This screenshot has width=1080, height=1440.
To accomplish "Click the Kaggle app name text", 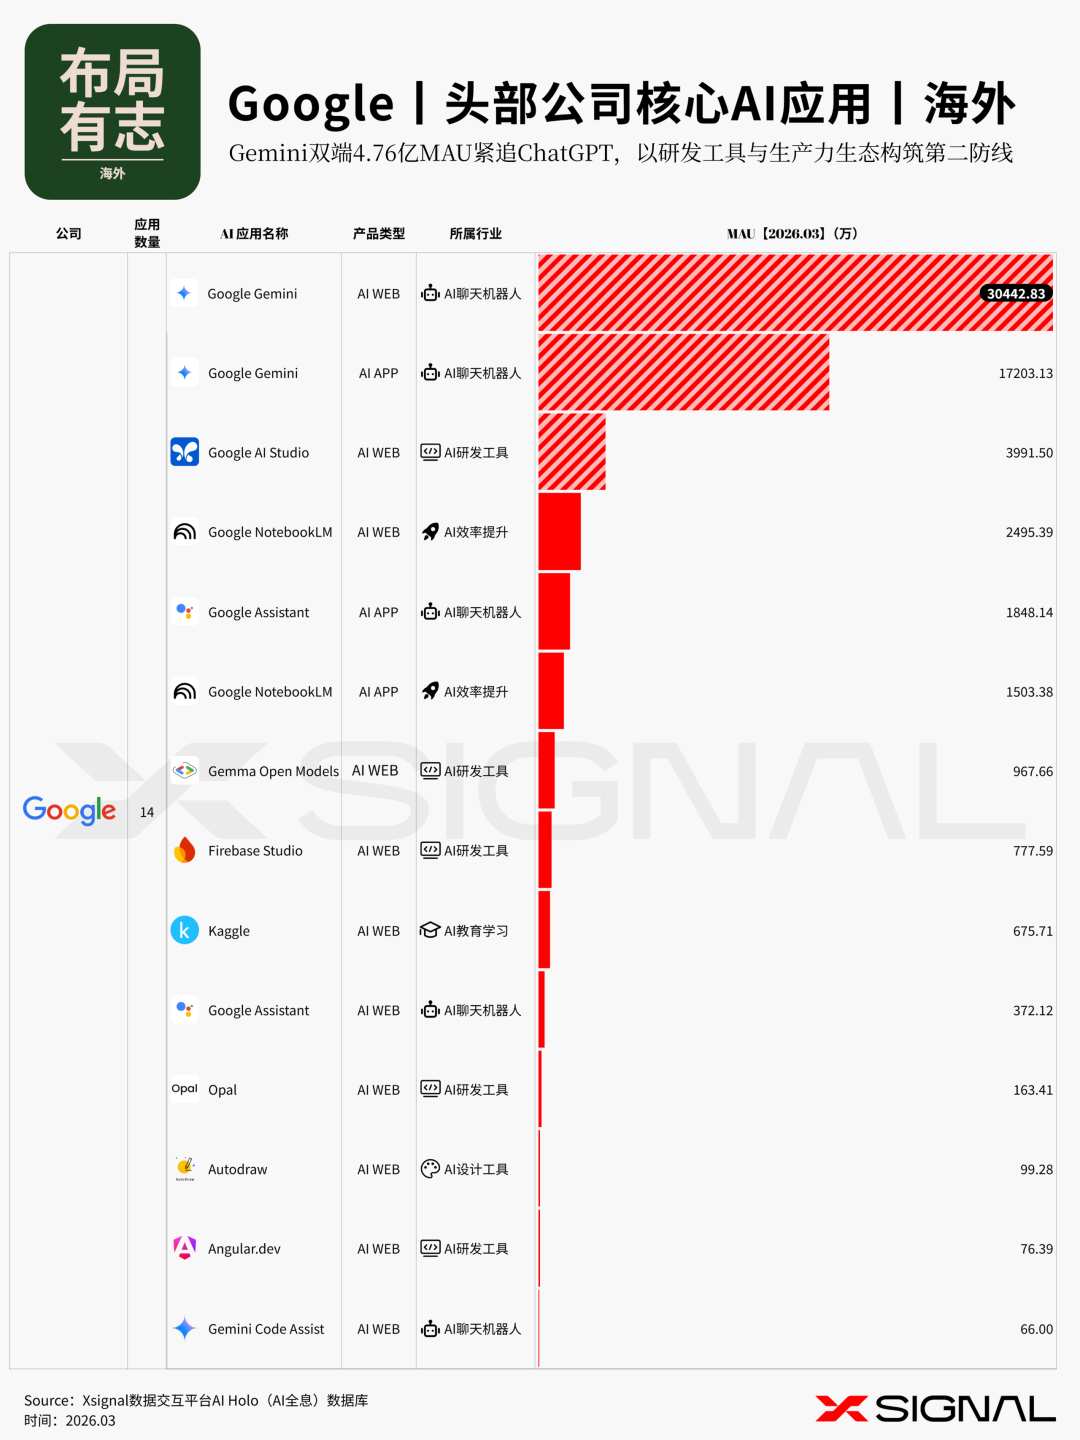I will click(229, 931).
